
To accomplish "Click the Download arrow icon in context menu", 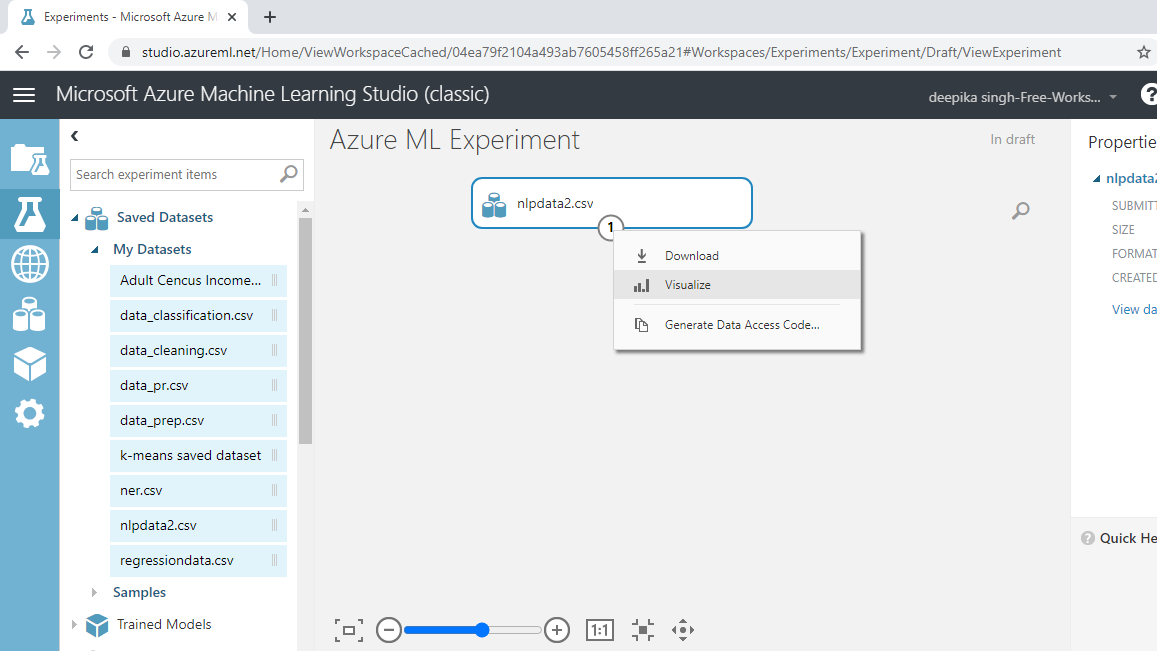I will click(642, 256).
